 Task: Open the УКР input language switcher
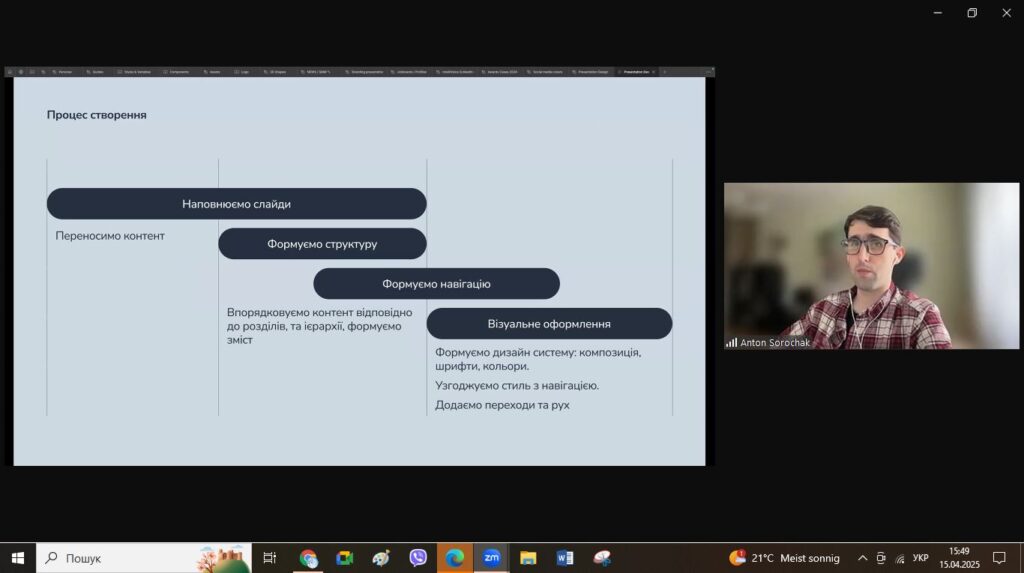tap(921, 558)
